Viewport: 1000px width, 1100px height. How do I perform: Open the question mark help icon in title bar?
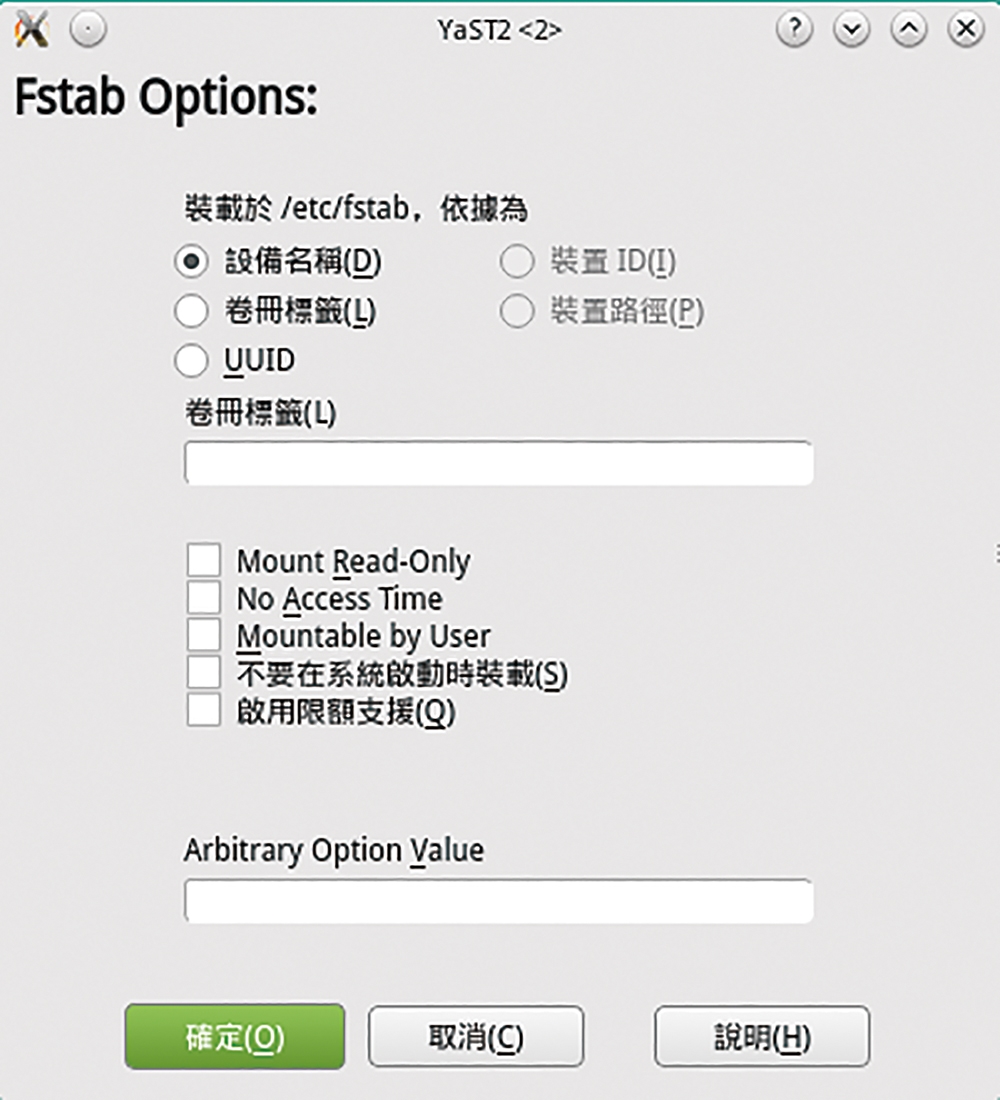click(794, 29)
